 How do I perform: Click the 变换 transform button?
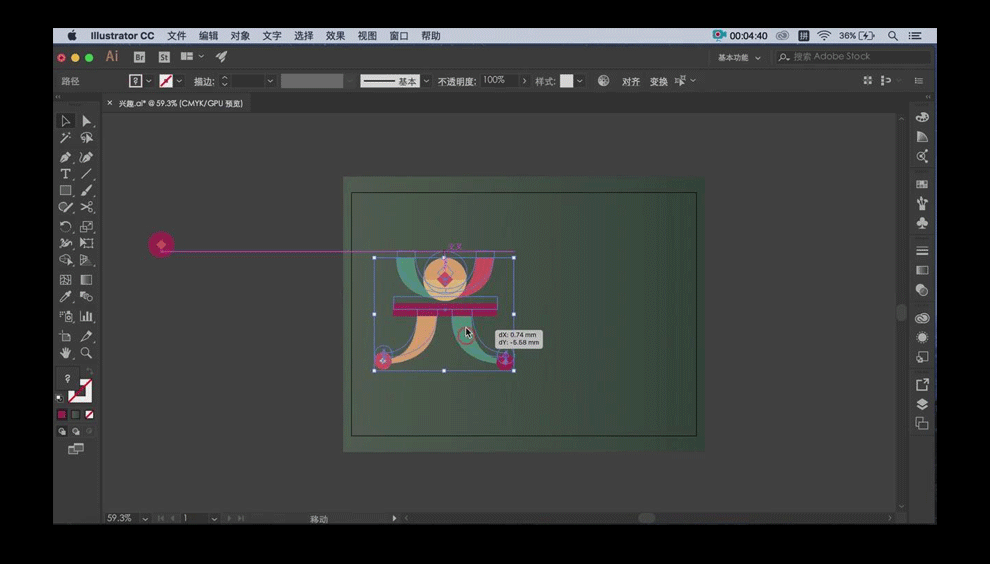659,82
